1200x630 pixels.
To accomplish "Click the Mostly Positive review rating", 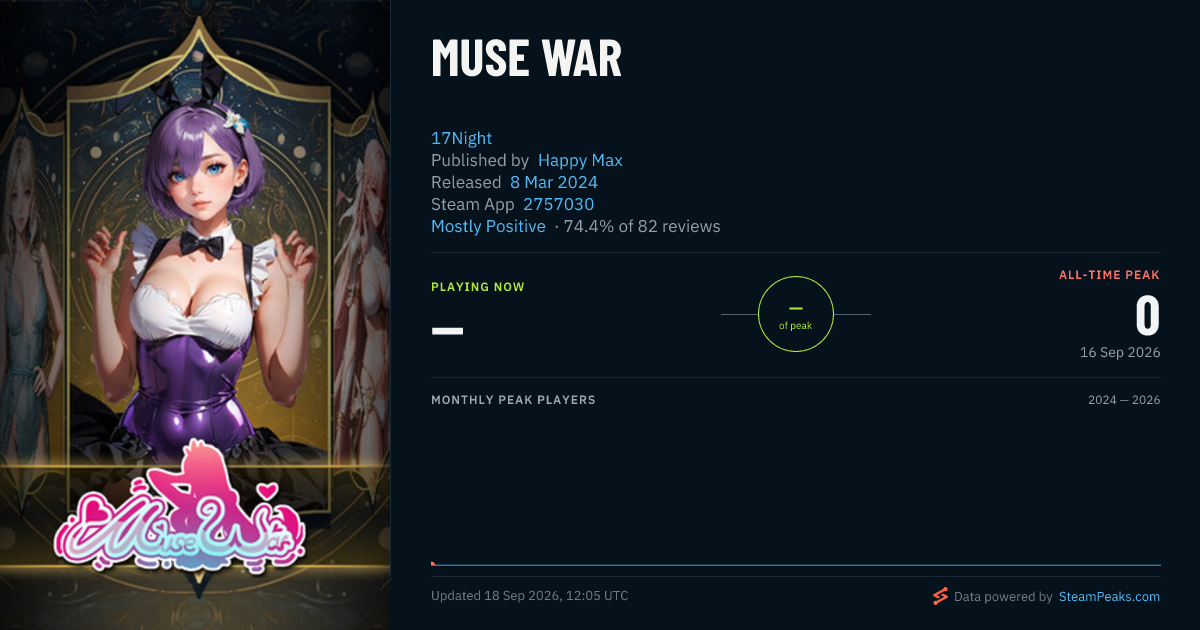I will [488, 226].
